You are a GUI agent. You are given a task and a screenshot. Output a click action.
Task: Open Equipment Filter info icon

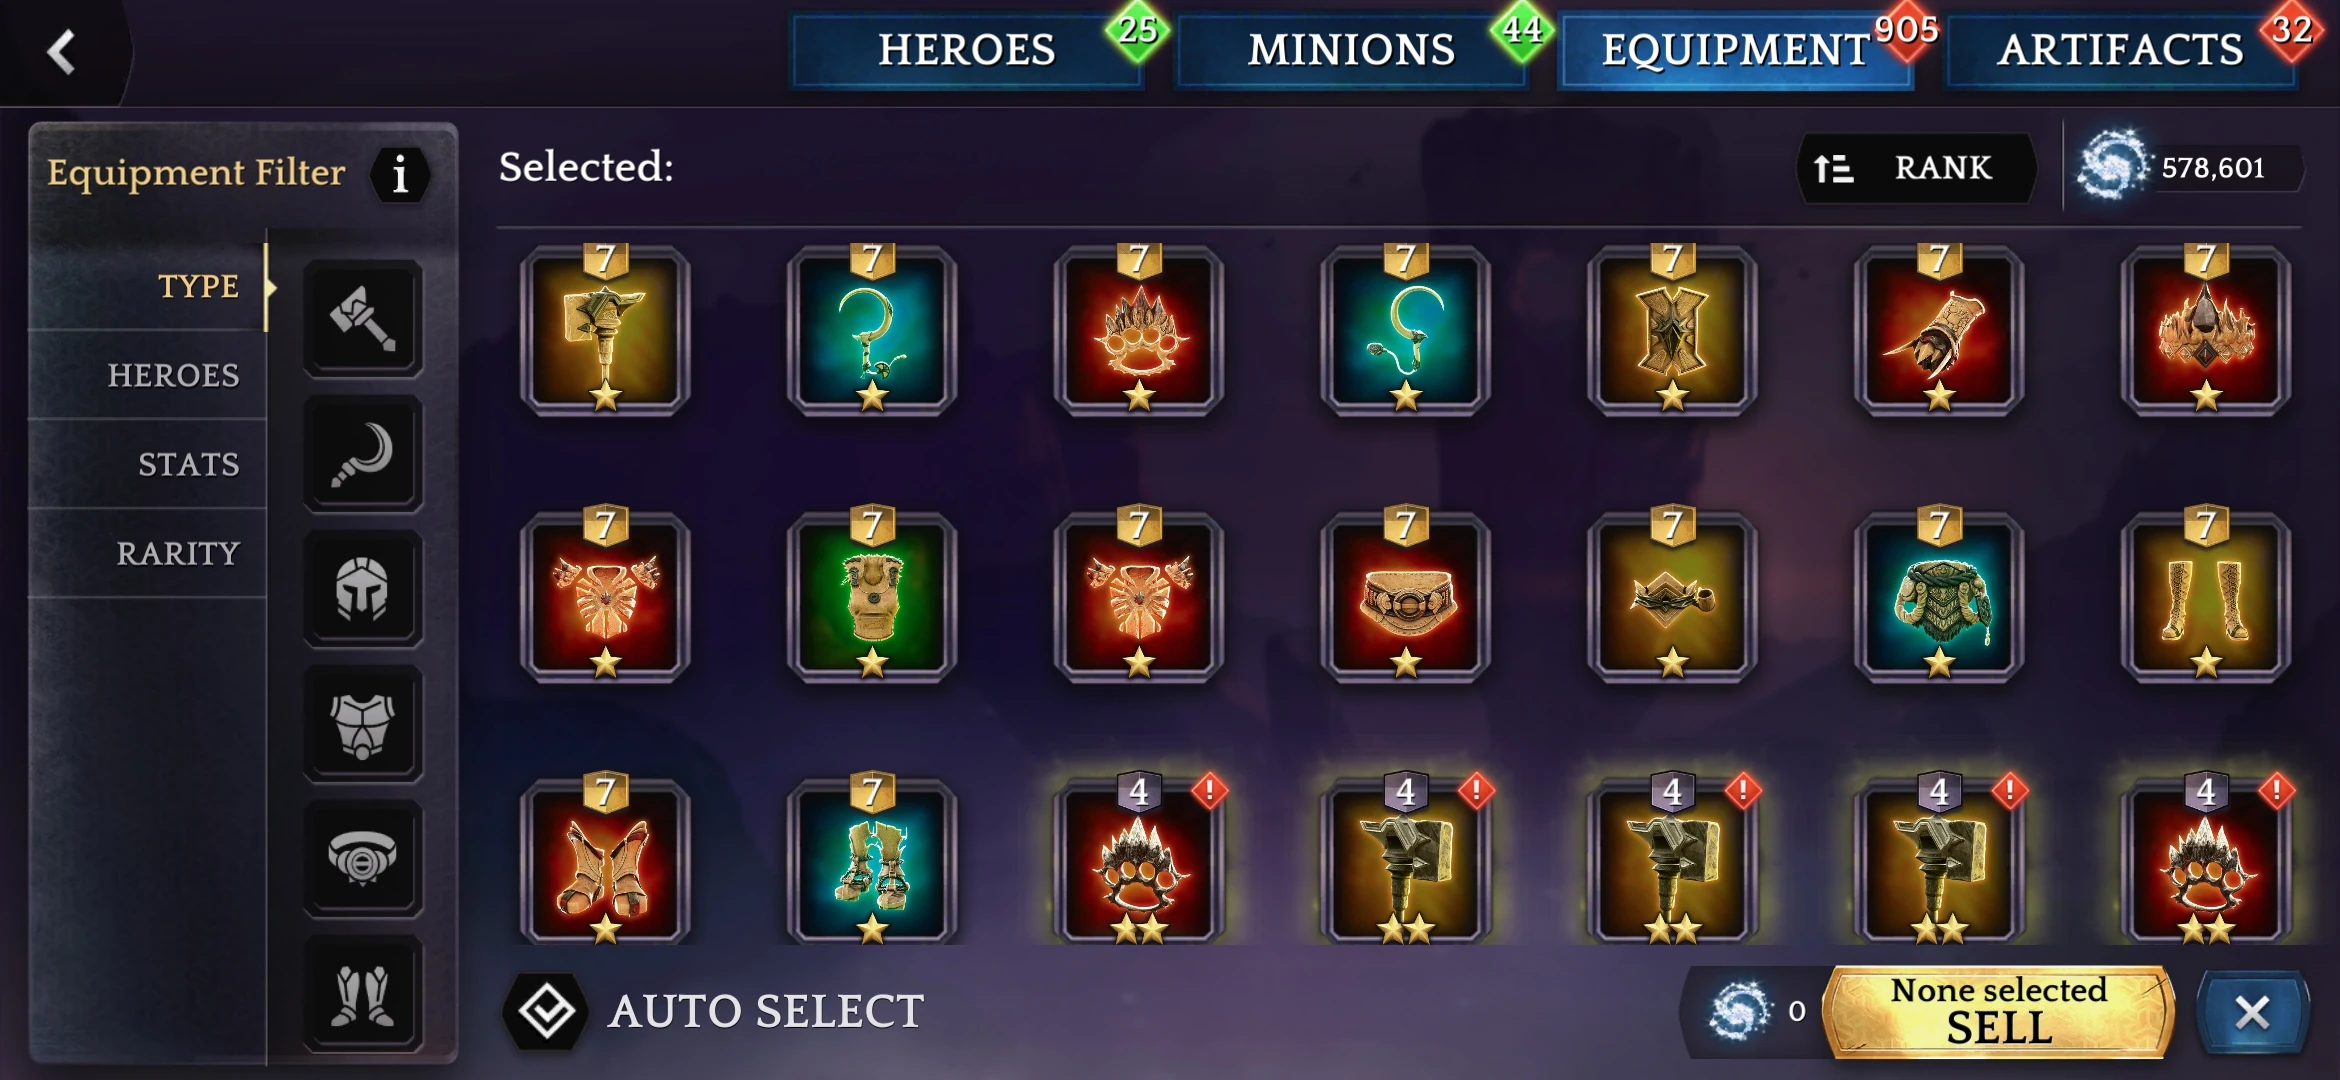point(400,175)
